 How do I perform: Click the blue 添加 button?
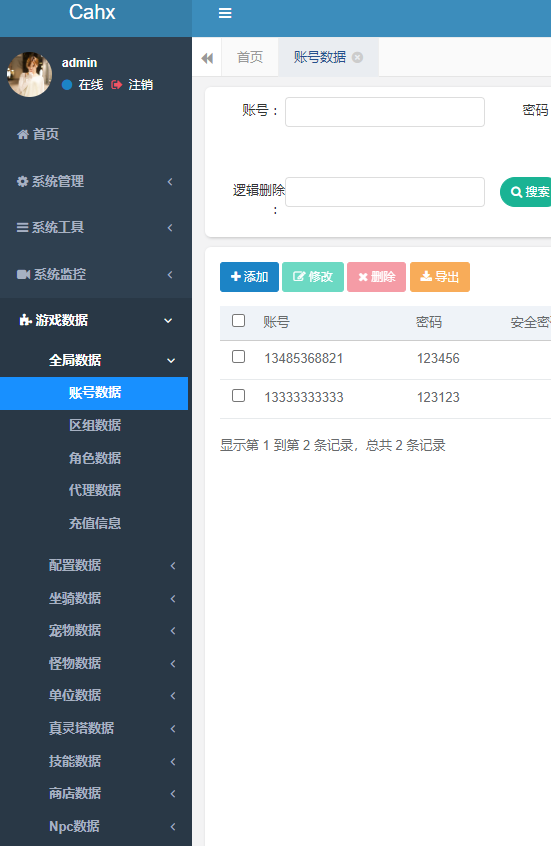(249, 277)
